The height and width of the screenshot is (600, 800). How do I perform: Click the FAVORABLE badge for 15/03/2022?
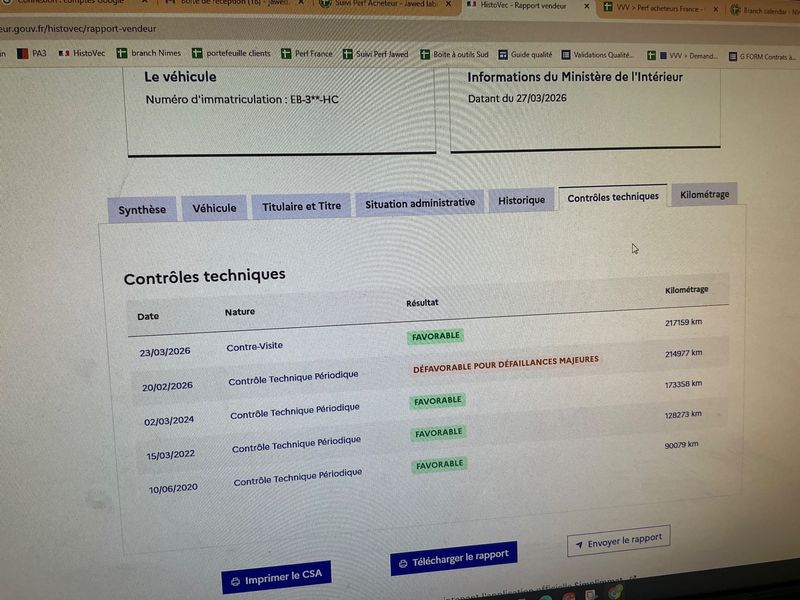click(x=439, y=433)
